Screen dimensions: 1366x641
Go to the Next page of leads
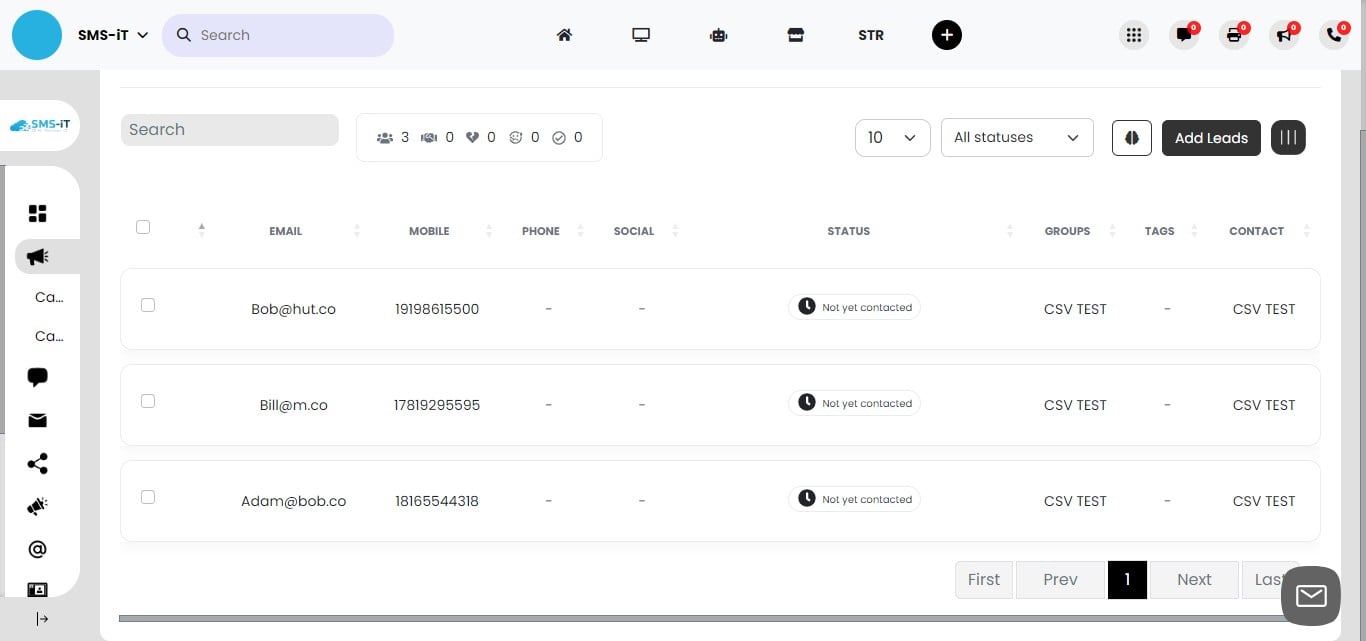1193,579
